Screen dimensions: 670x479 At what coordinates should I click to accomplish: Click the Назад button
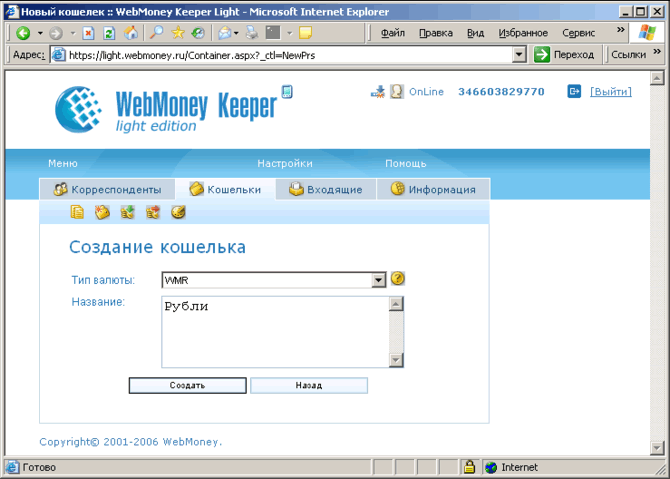pos(309,385)
